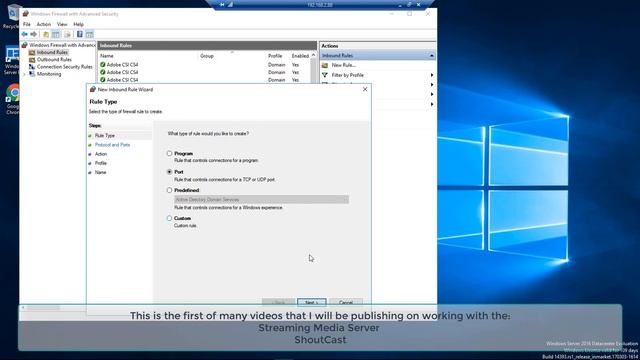Select Connection Security Rules in the tree
The width and height of the screenshot is (640, 360).
pyautogui.click(x=64, y=67)
